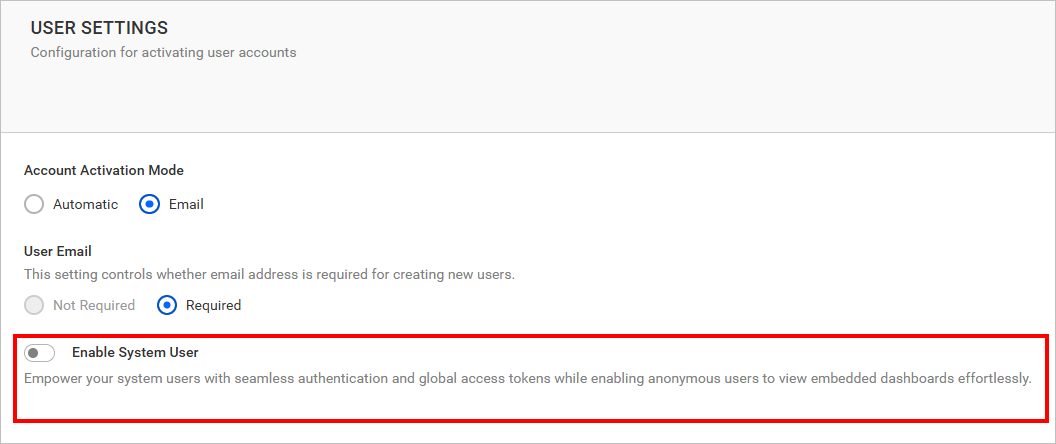Click the "Configuration for activating user accounts" subtitle
Screen dimensions: 1056x444
coord(163,52)
